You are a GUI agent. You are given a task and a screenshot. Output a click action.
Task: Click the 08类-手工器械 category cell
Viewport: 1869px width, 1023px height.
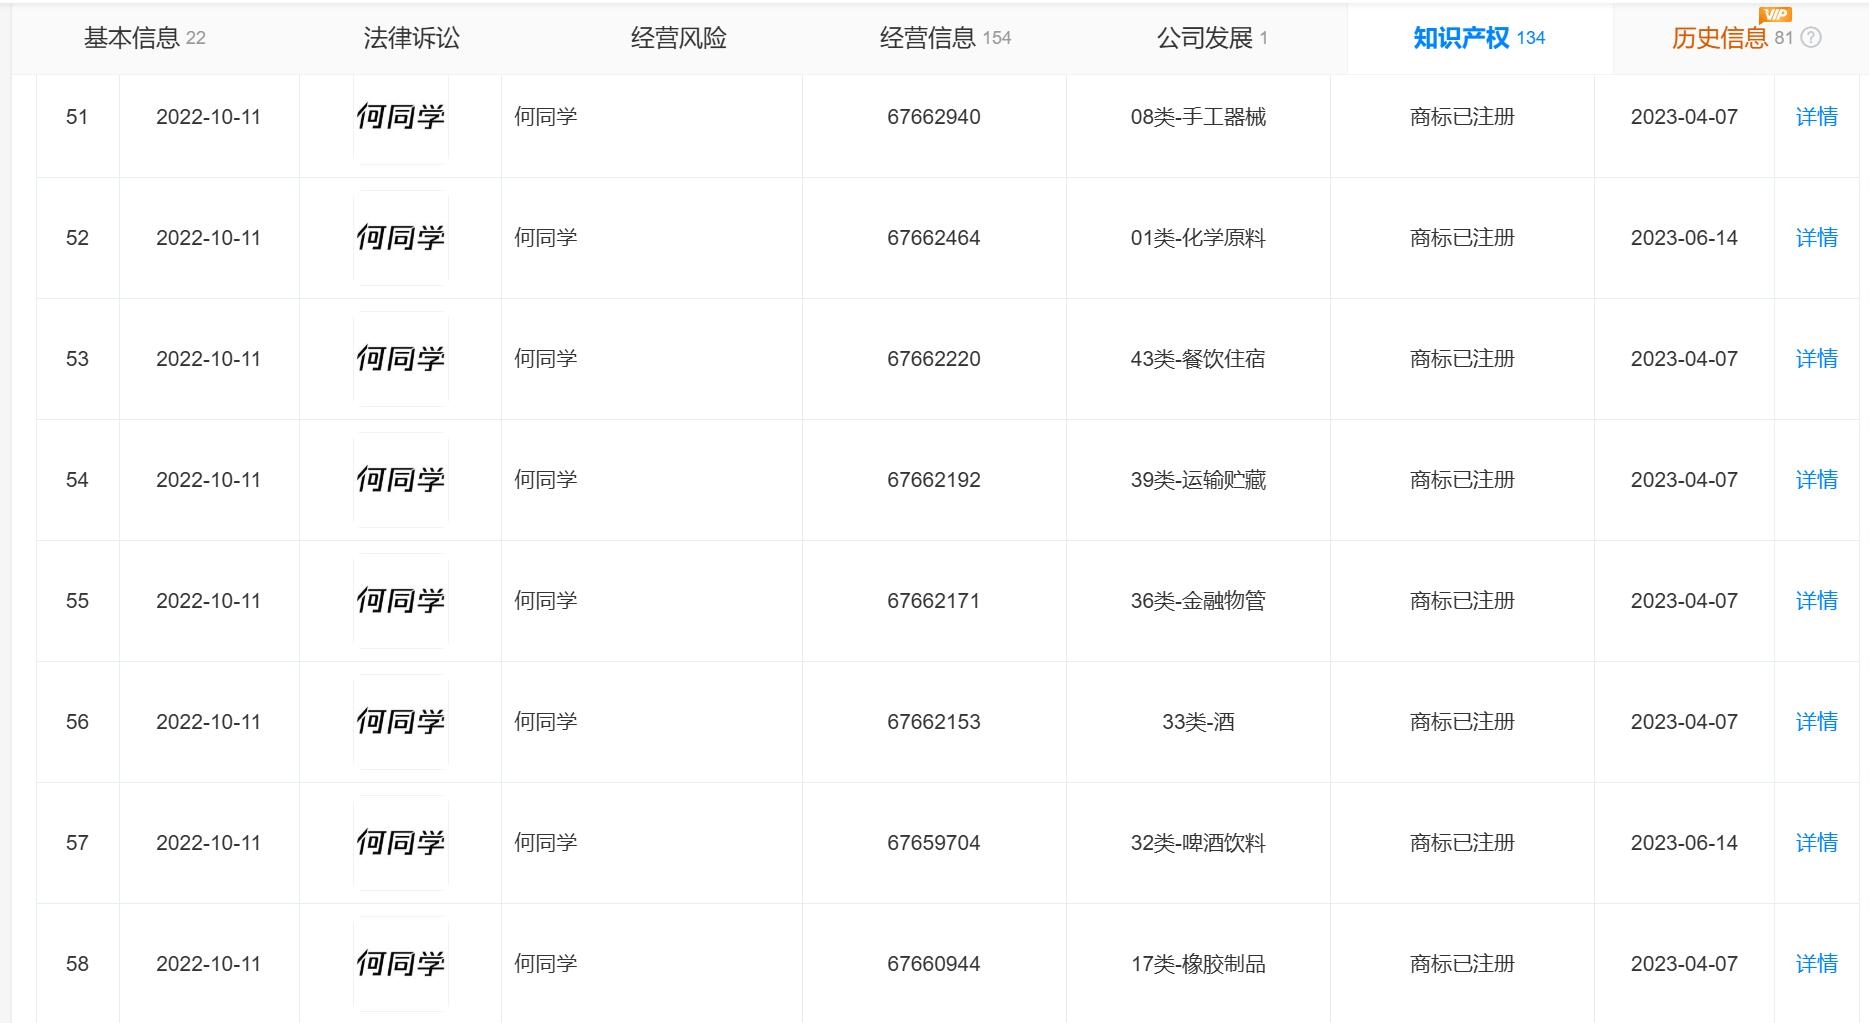pos(1198,117)
